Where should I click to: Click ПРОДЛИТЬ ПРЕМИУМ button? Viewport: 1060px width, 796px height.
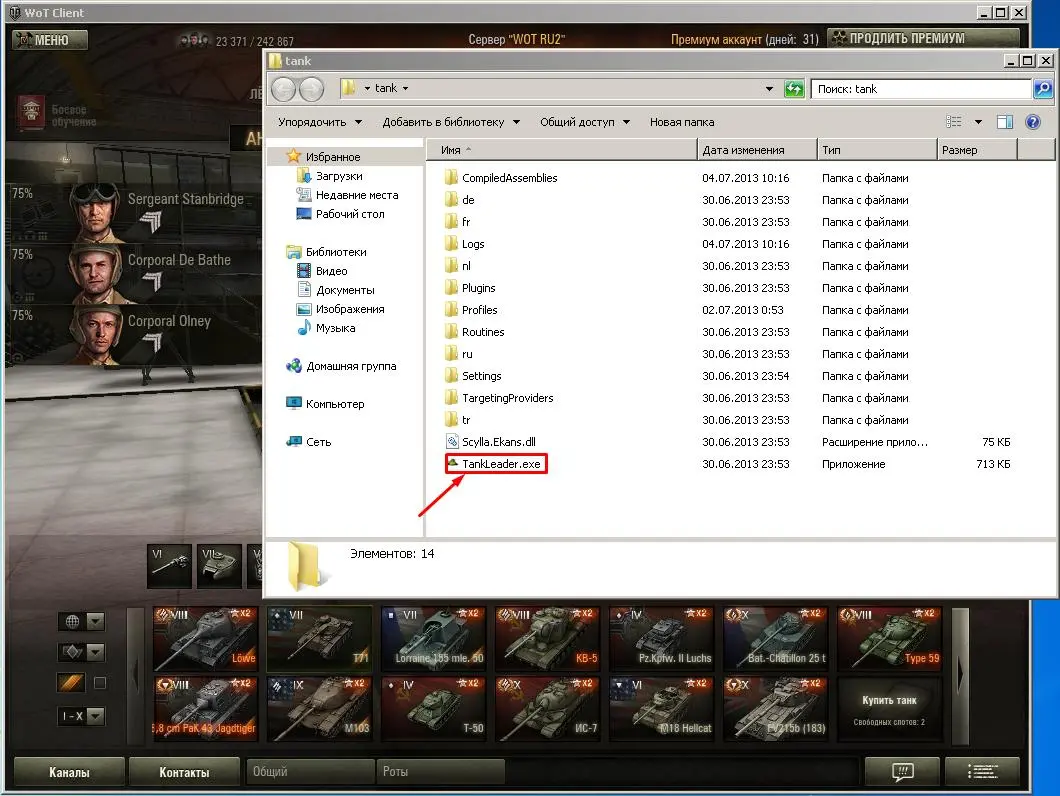pyautogui.click(x=923, y=38)
